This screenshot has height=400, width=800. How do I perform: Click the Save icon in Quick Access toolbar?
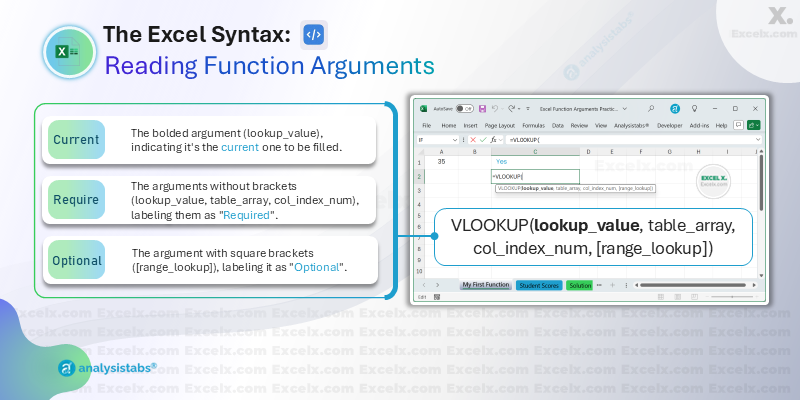(x=482, y=109)
